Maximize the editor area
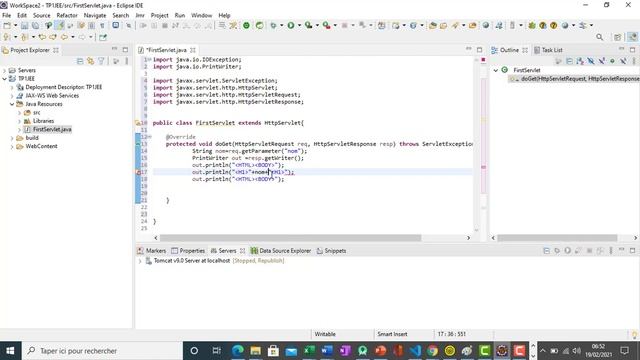This screenshot has width=640, height=360. pos(480,50)
